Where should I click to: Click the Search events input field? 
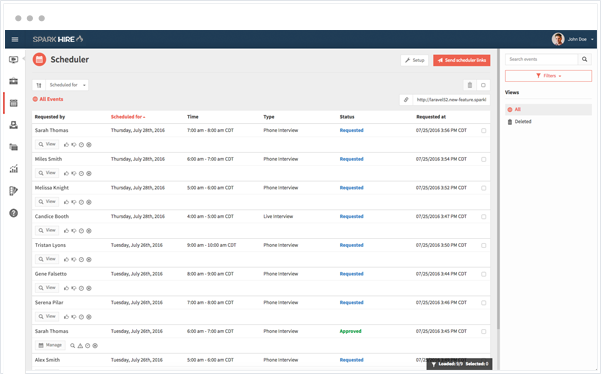[x=541, y=59]
